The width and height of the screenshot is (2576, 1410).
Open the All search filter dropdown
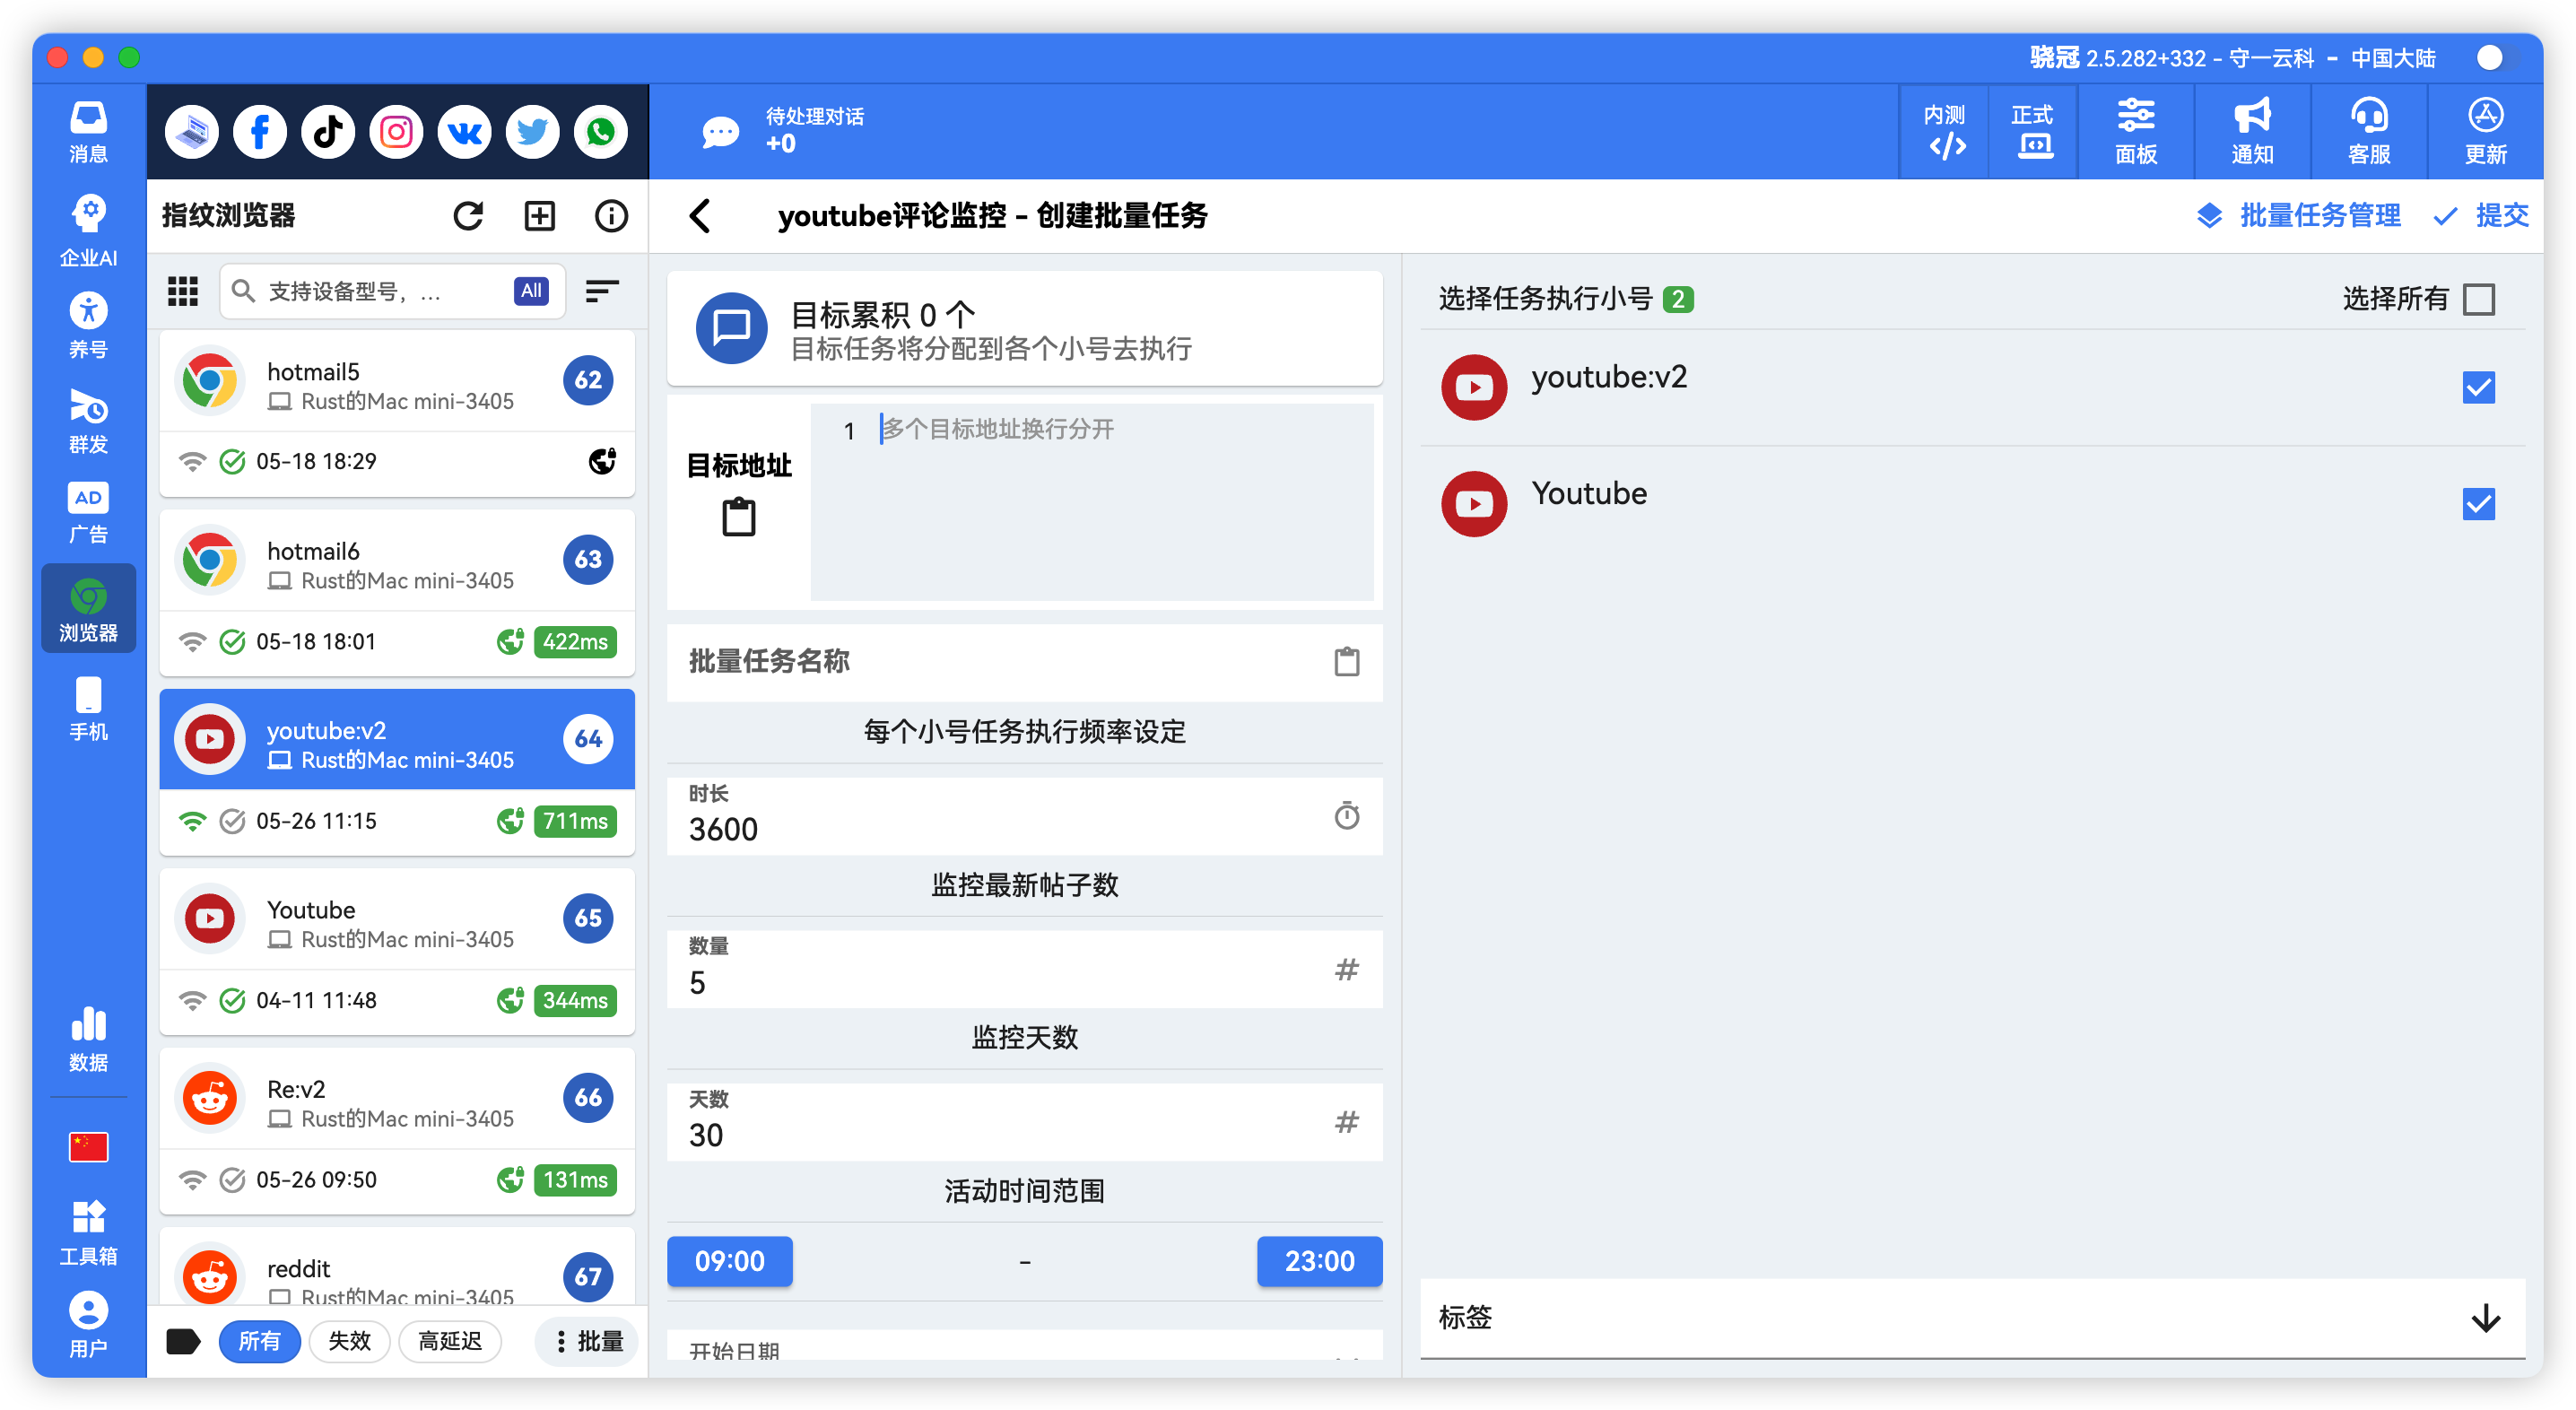(531, 291)
